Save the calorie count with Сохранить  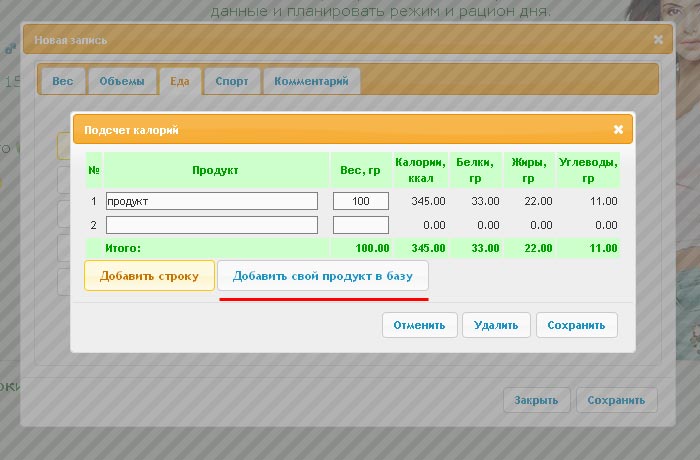(x=576, y=325)
